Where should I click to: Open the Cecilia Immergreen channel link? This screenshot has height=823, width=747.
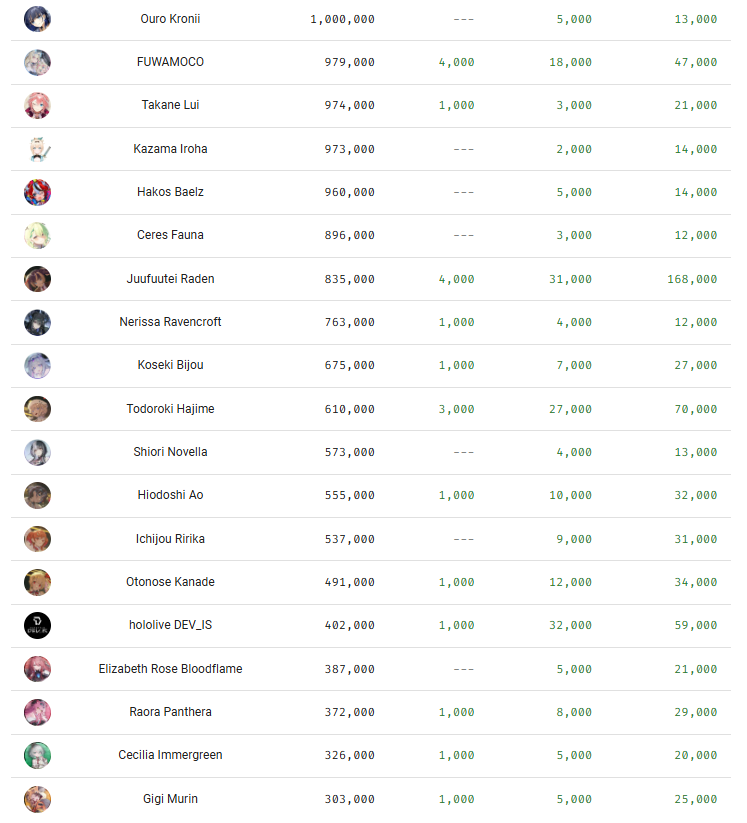tap(170, 755)
